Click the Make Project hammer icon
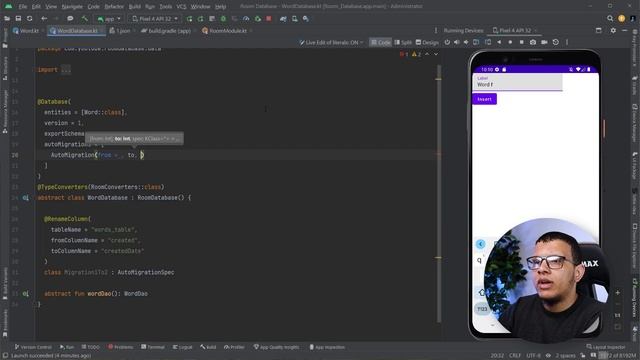Image resolution: width=640 pixels, height=360 pixels. tap(84, 19)
